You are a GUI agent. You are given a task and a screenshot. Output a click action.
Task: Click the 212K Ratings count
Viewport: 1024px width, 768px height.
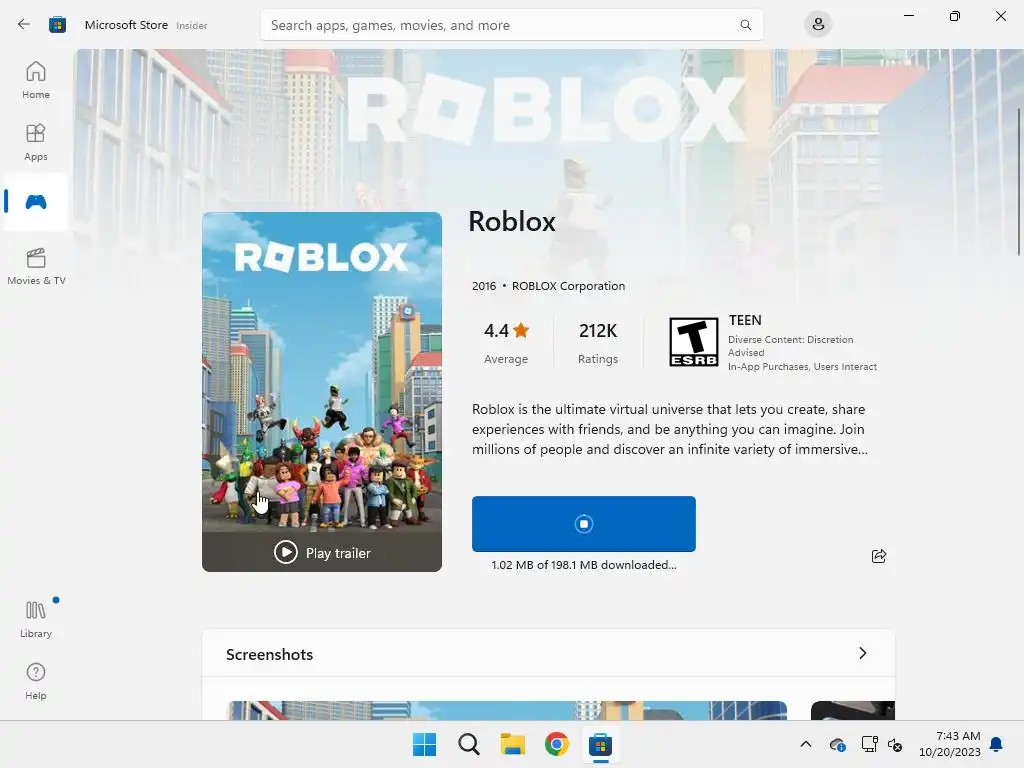click(598, 342)
